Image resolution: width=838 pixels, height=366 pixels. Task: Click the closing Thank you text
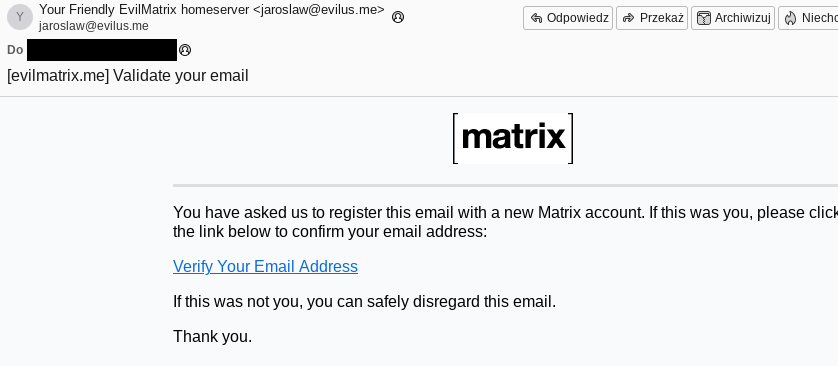point(212,337)
